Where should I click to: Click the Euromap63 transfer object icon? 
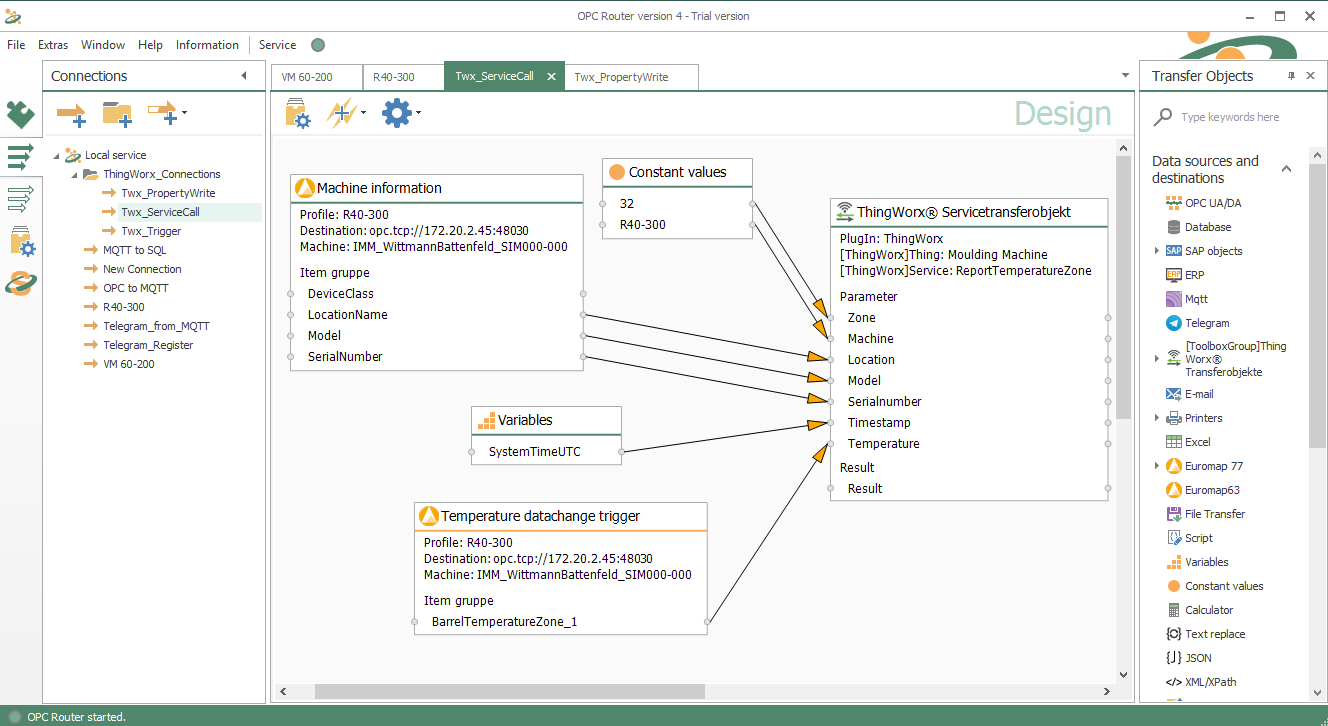tap(1174, 490)
